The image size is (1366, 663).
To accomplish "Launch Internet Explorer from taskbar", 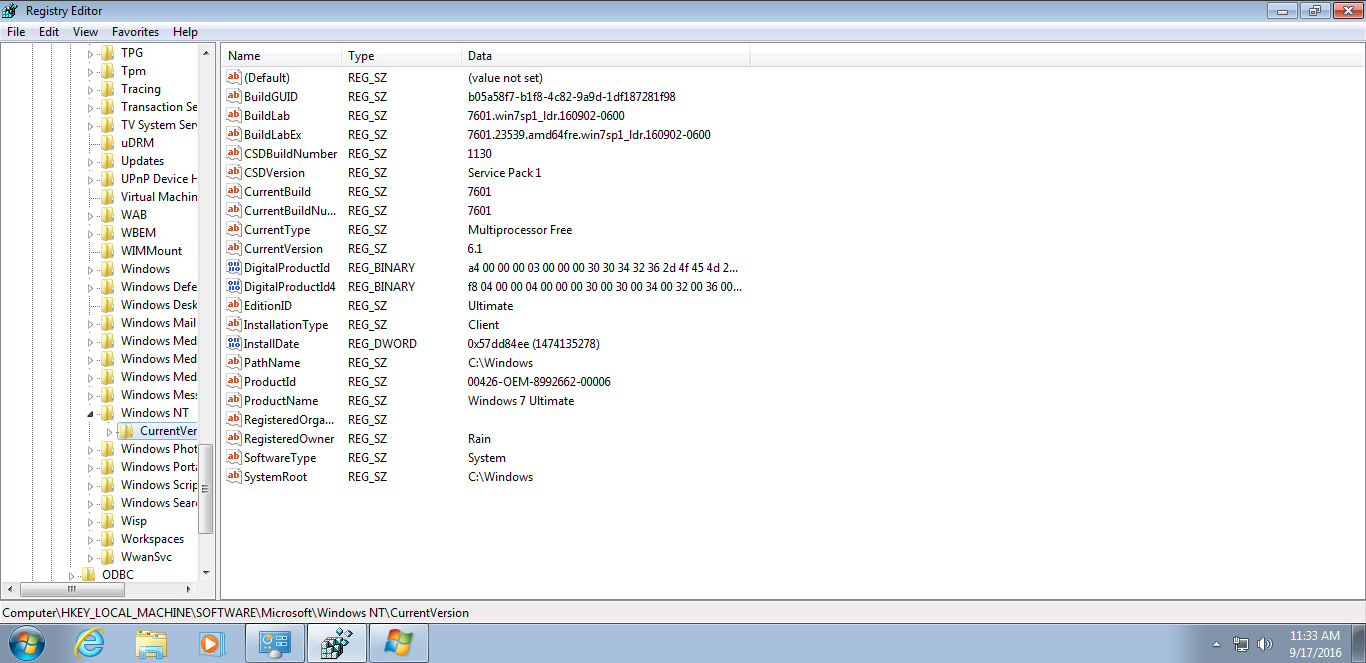I will [x=90, y=643].
